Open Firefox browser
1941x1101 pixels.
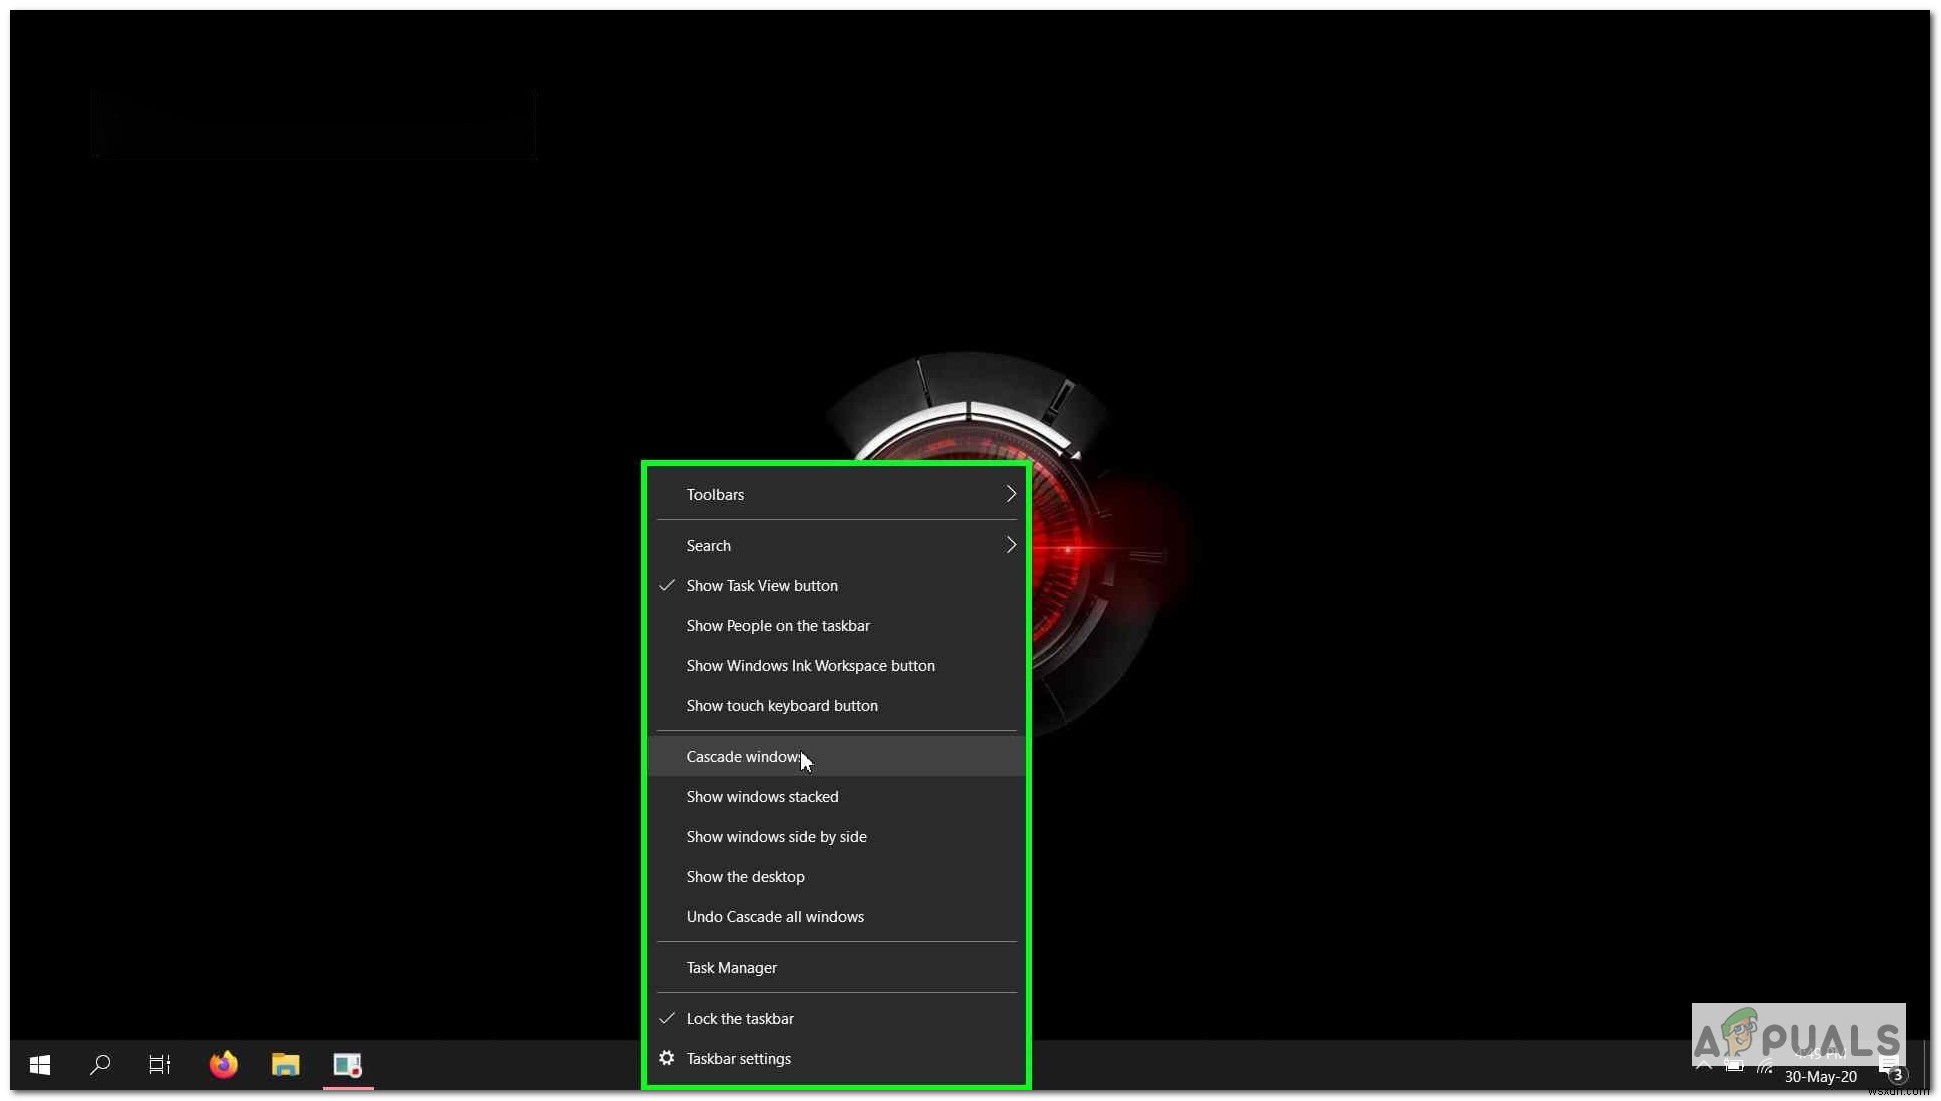223,1064
